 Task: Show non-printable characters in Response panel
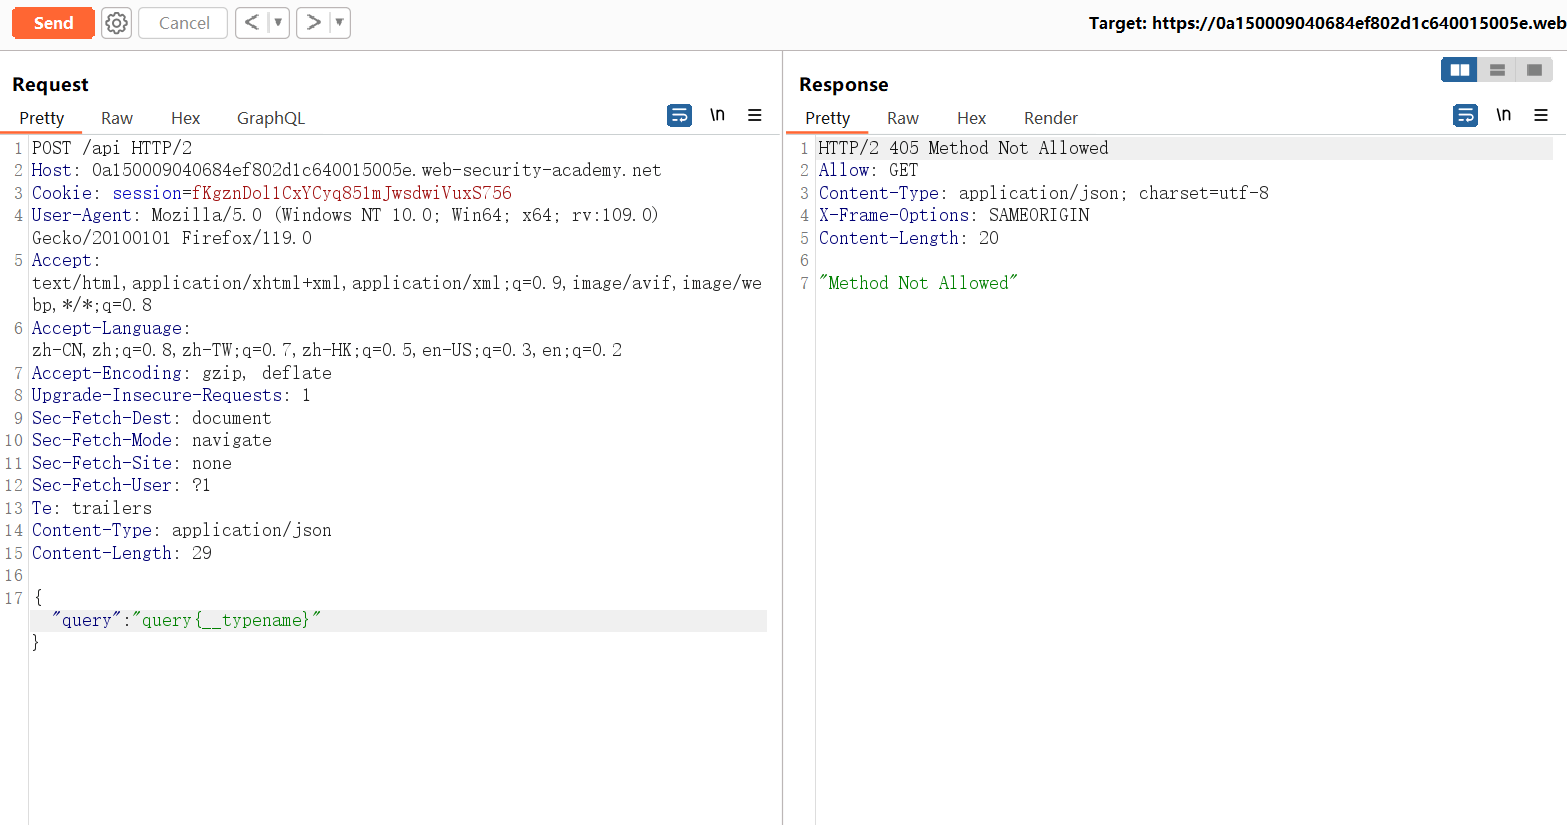click(1503, 116)
